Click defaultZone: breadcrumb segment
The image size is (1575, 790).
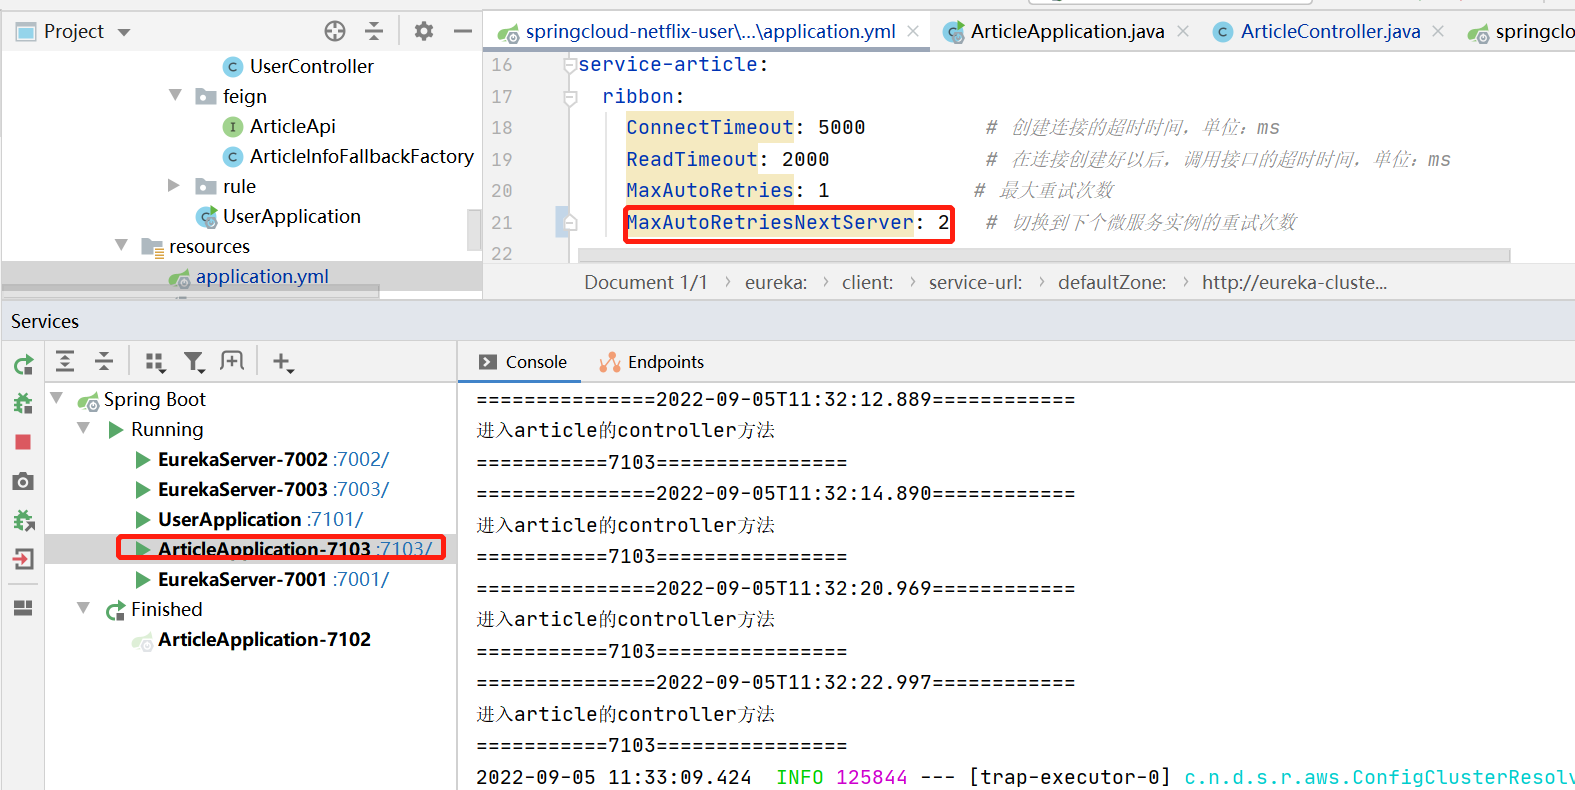pyautogui.click(x=1112, y=282)
